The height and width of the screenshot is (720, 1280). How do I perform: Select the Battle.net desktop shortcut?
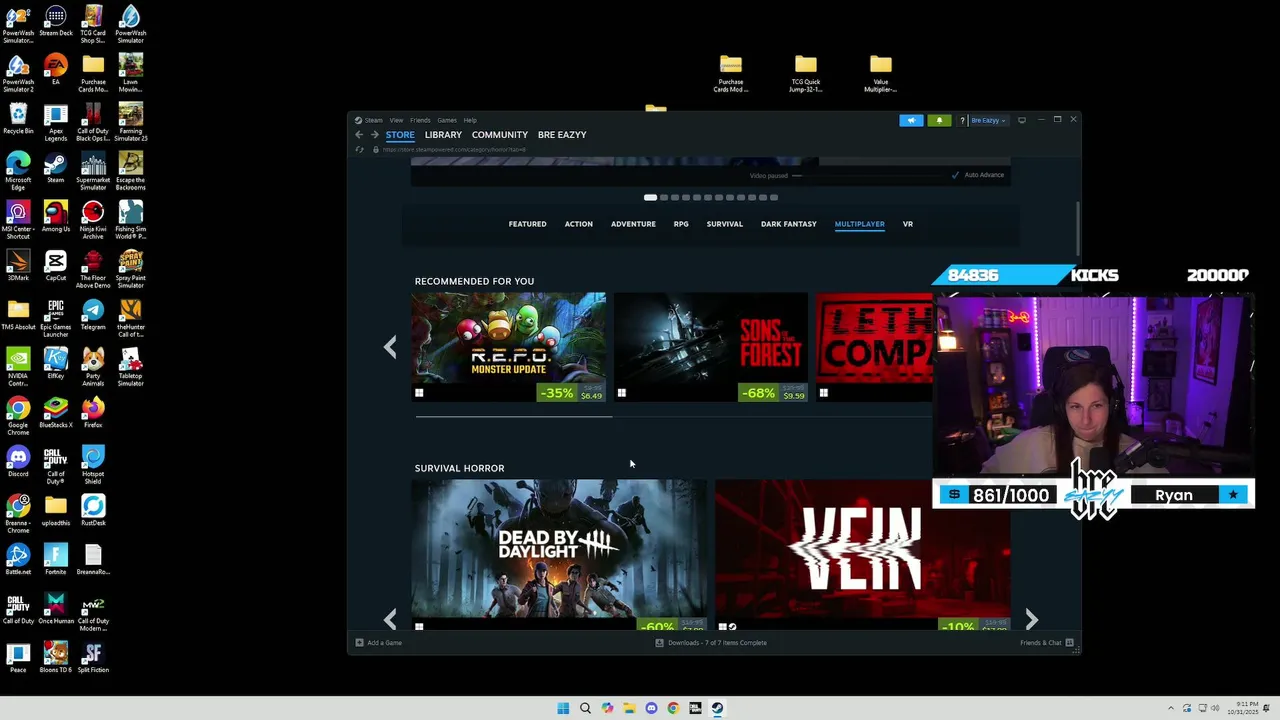tap(18, 560)
